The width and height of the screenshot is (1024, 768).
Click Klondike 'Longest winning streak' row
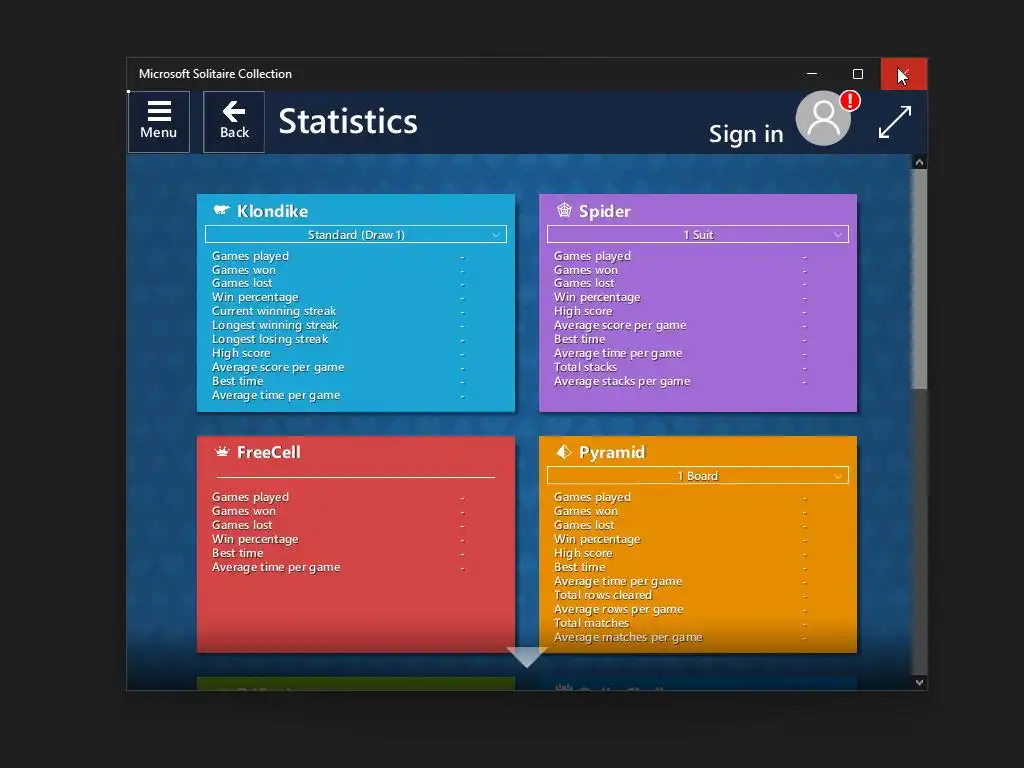pos(338,325)
